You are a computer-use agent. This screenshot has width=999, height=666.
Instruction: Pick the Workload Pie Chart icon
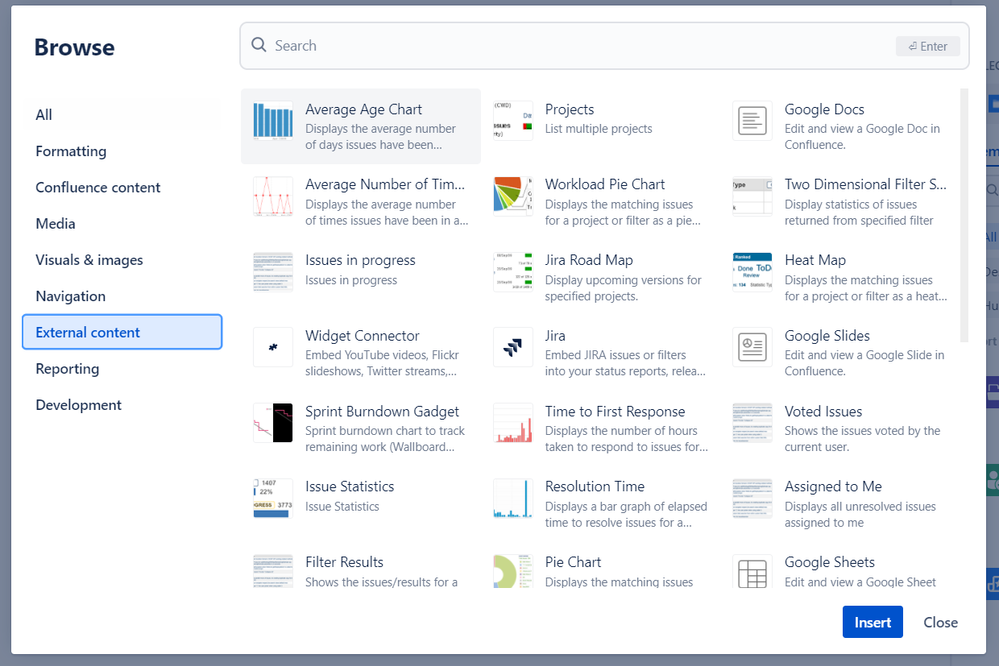513,196
